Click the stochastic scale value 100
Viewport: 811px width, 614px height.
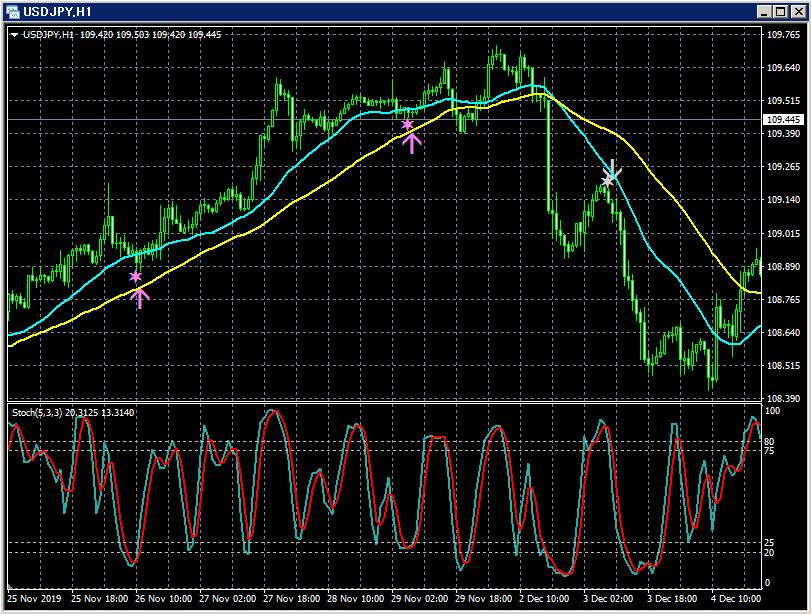click(772, 411)
